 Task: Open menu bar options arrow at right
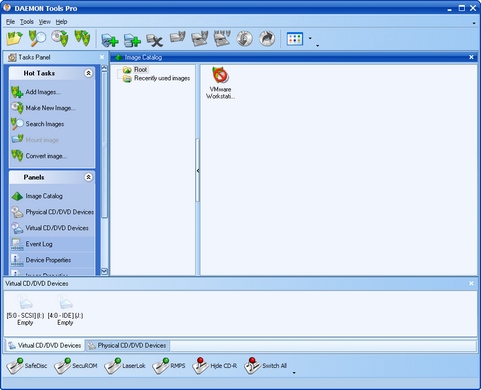[x=474, y=23]
